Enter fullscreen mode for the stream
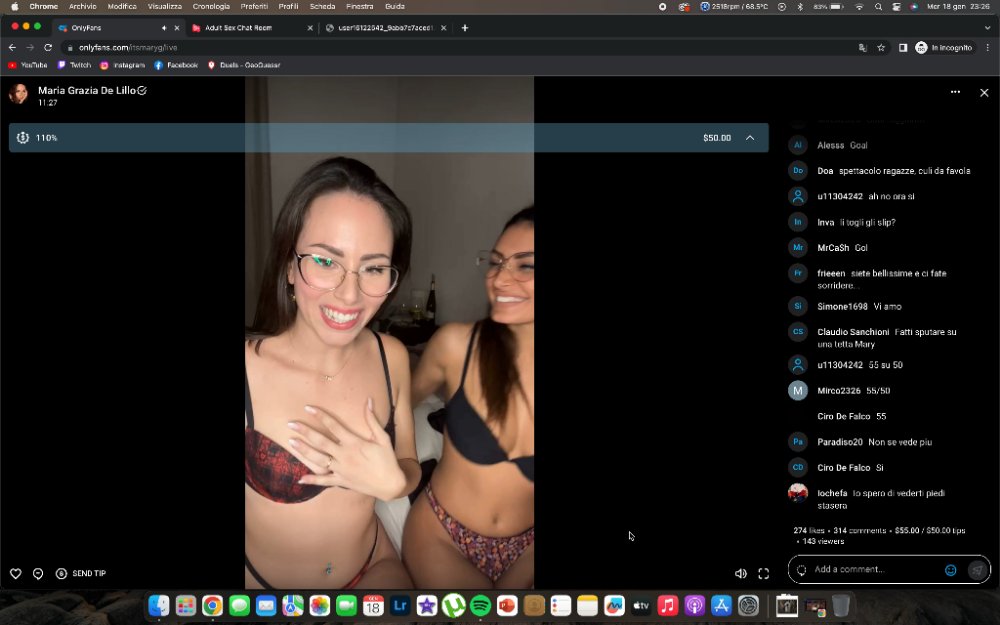Screen dimensions: 1000x625 (763, 573)
